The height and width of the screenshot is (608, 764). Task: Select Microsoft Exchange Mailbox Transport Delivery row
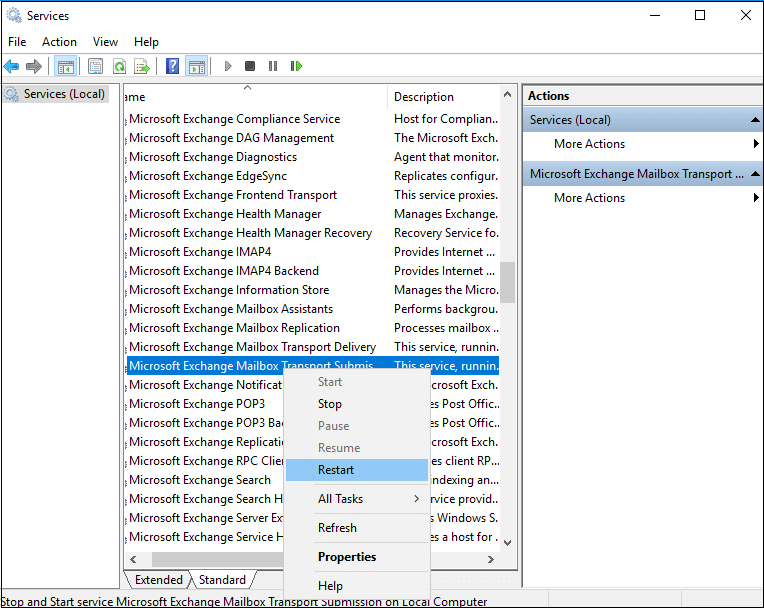[312, 347]
